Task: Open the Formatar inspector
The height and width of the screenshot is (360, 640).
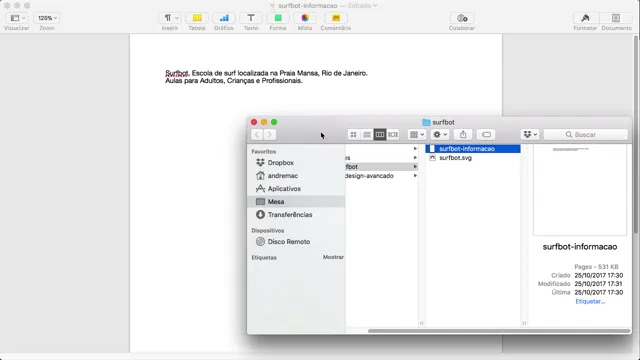Action: coord(585,18)
